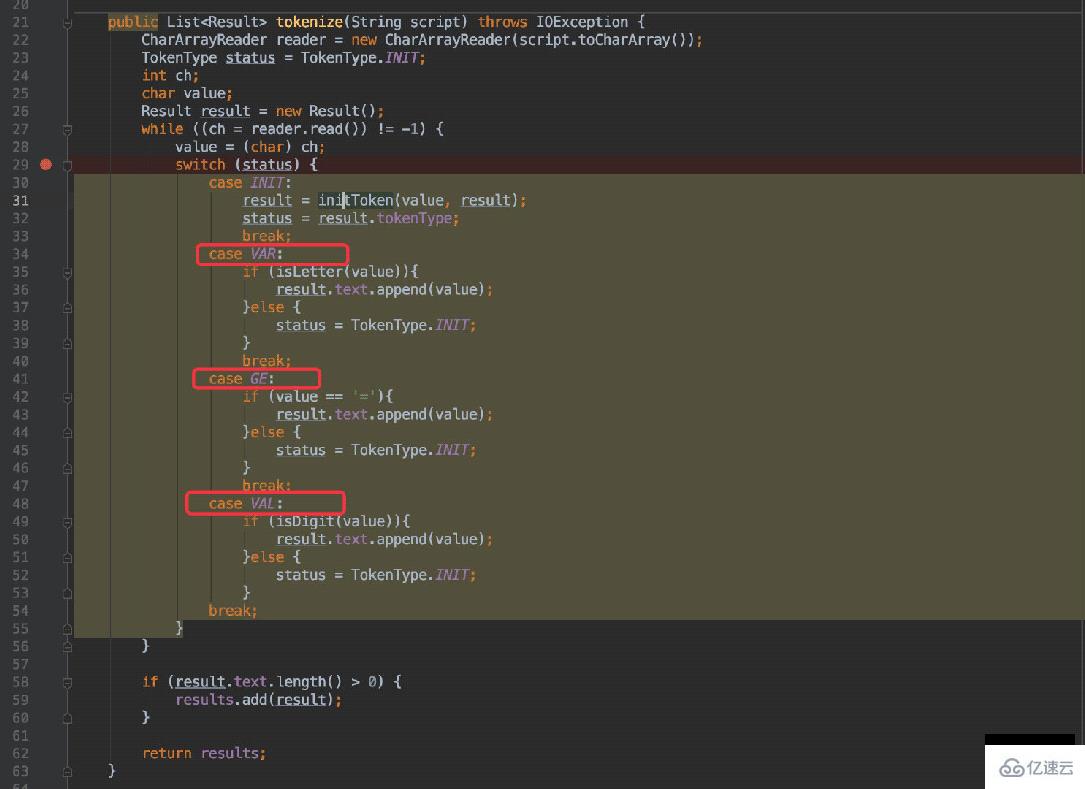
Task: Click 'throws IOException' in method signature
Action: pos(553,22)
